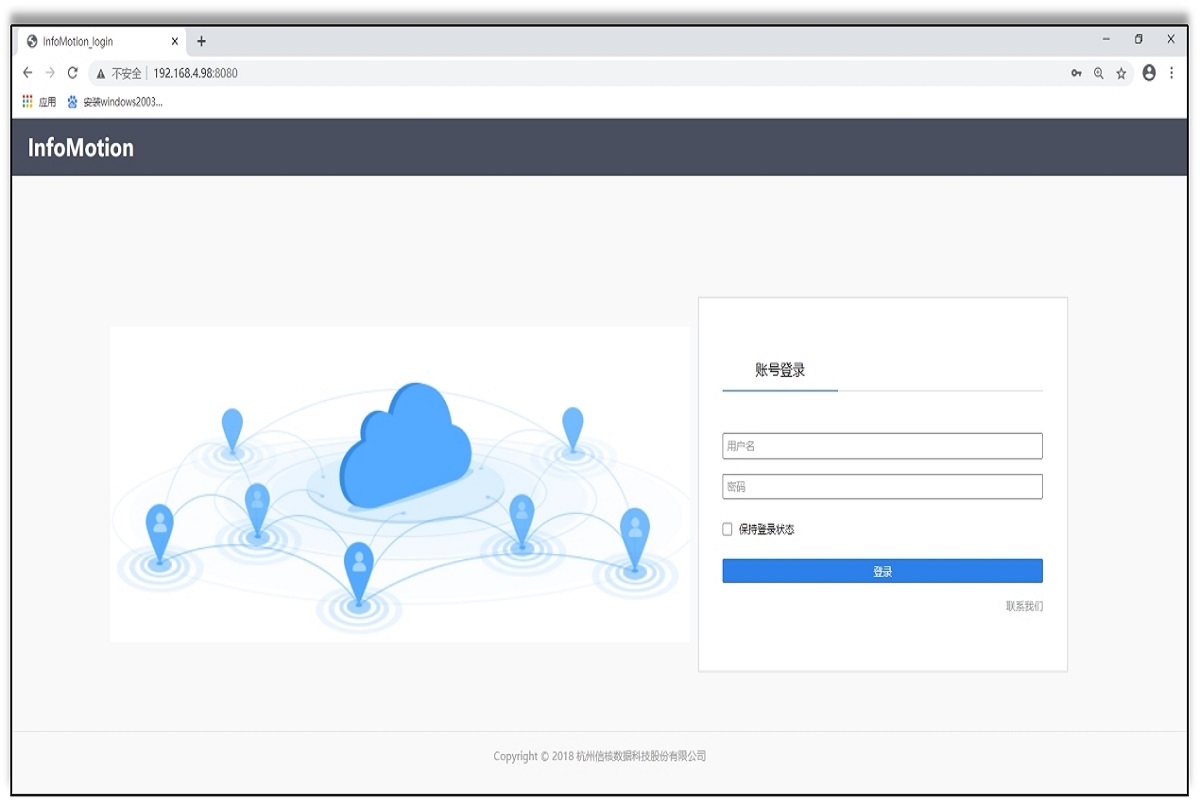Open the Chrome profile avatar icon
This screenshot has height=800, width=1200.
click(1149, 73)
